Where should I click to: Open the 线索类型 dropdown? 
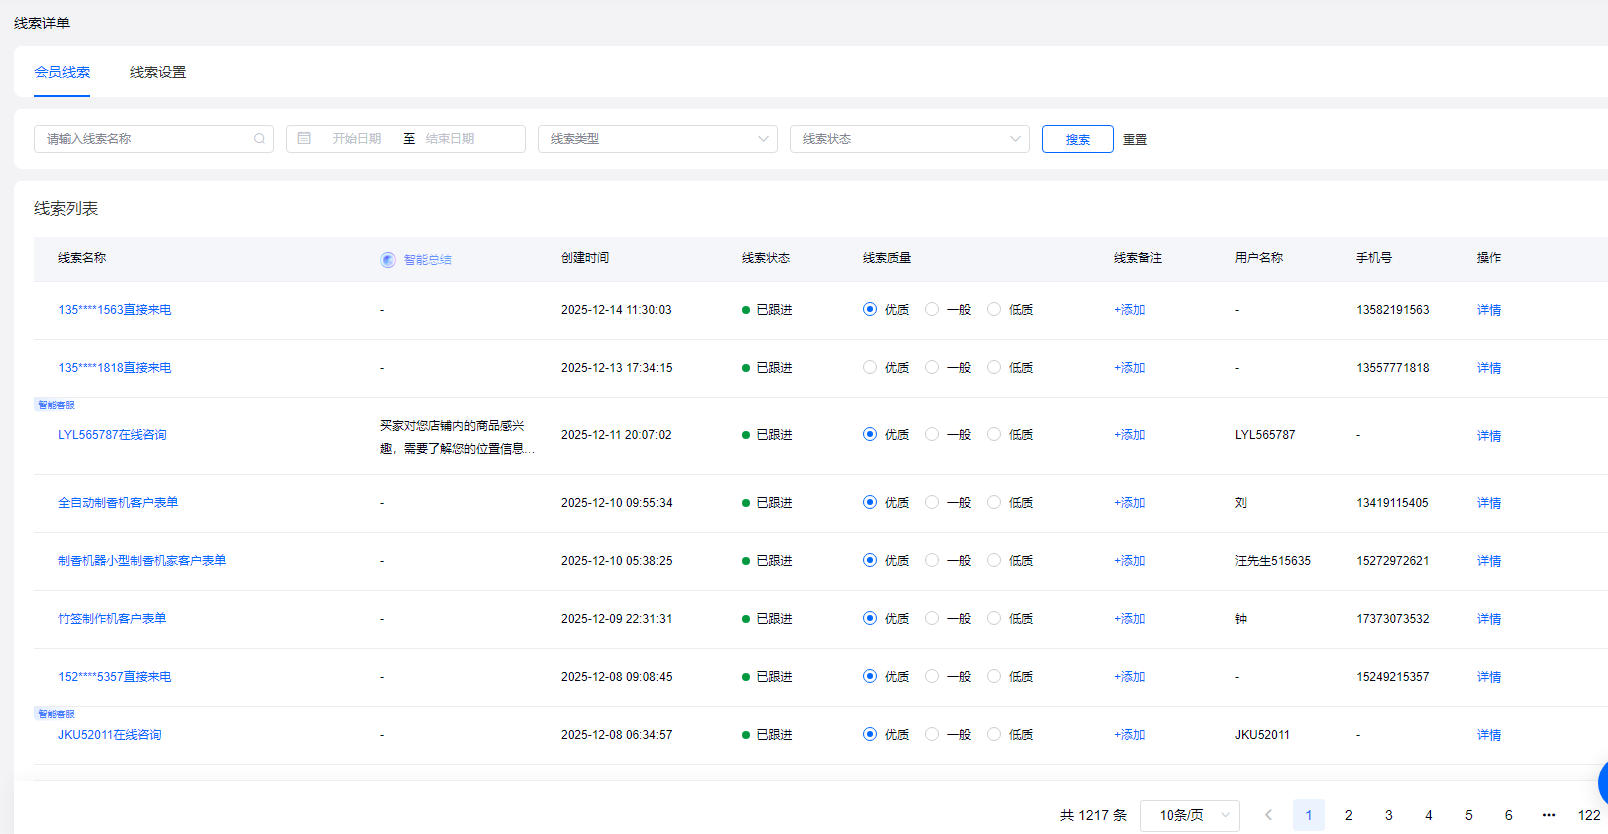pyautogui.click(x=657, y=139)
